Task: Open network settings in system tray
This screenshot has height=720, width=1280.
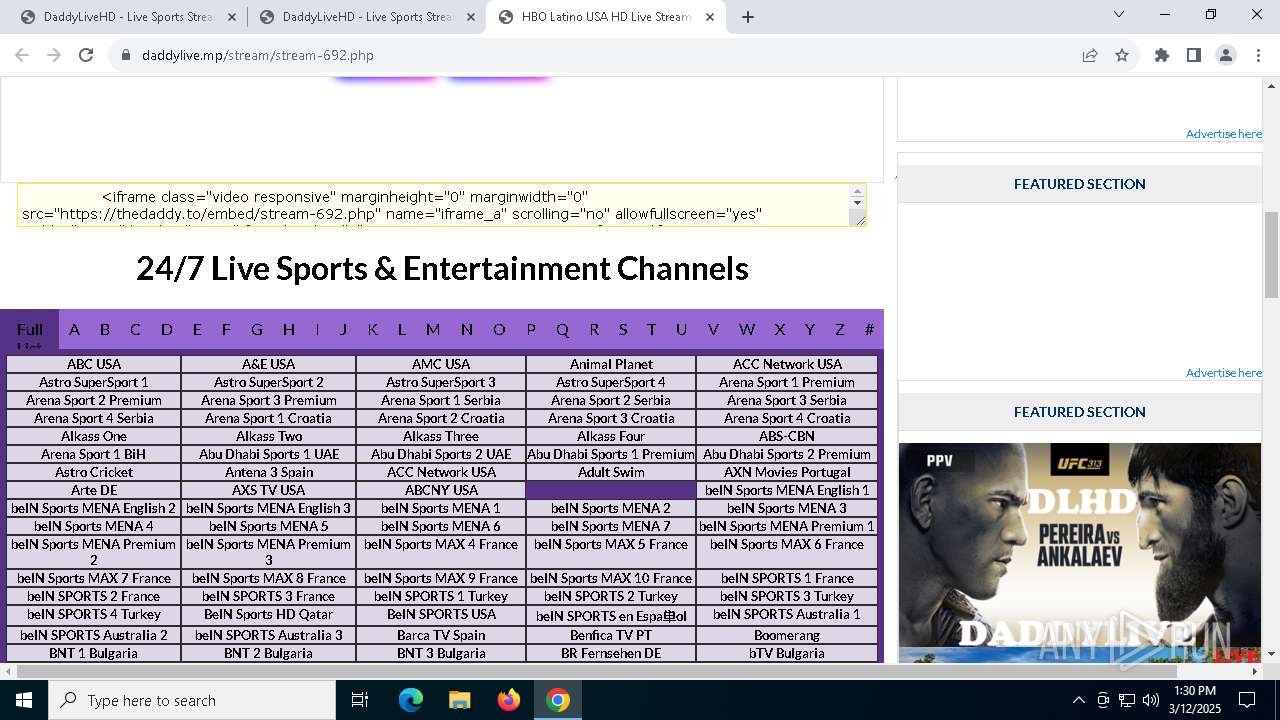Action: click(x=1127, y=700)
